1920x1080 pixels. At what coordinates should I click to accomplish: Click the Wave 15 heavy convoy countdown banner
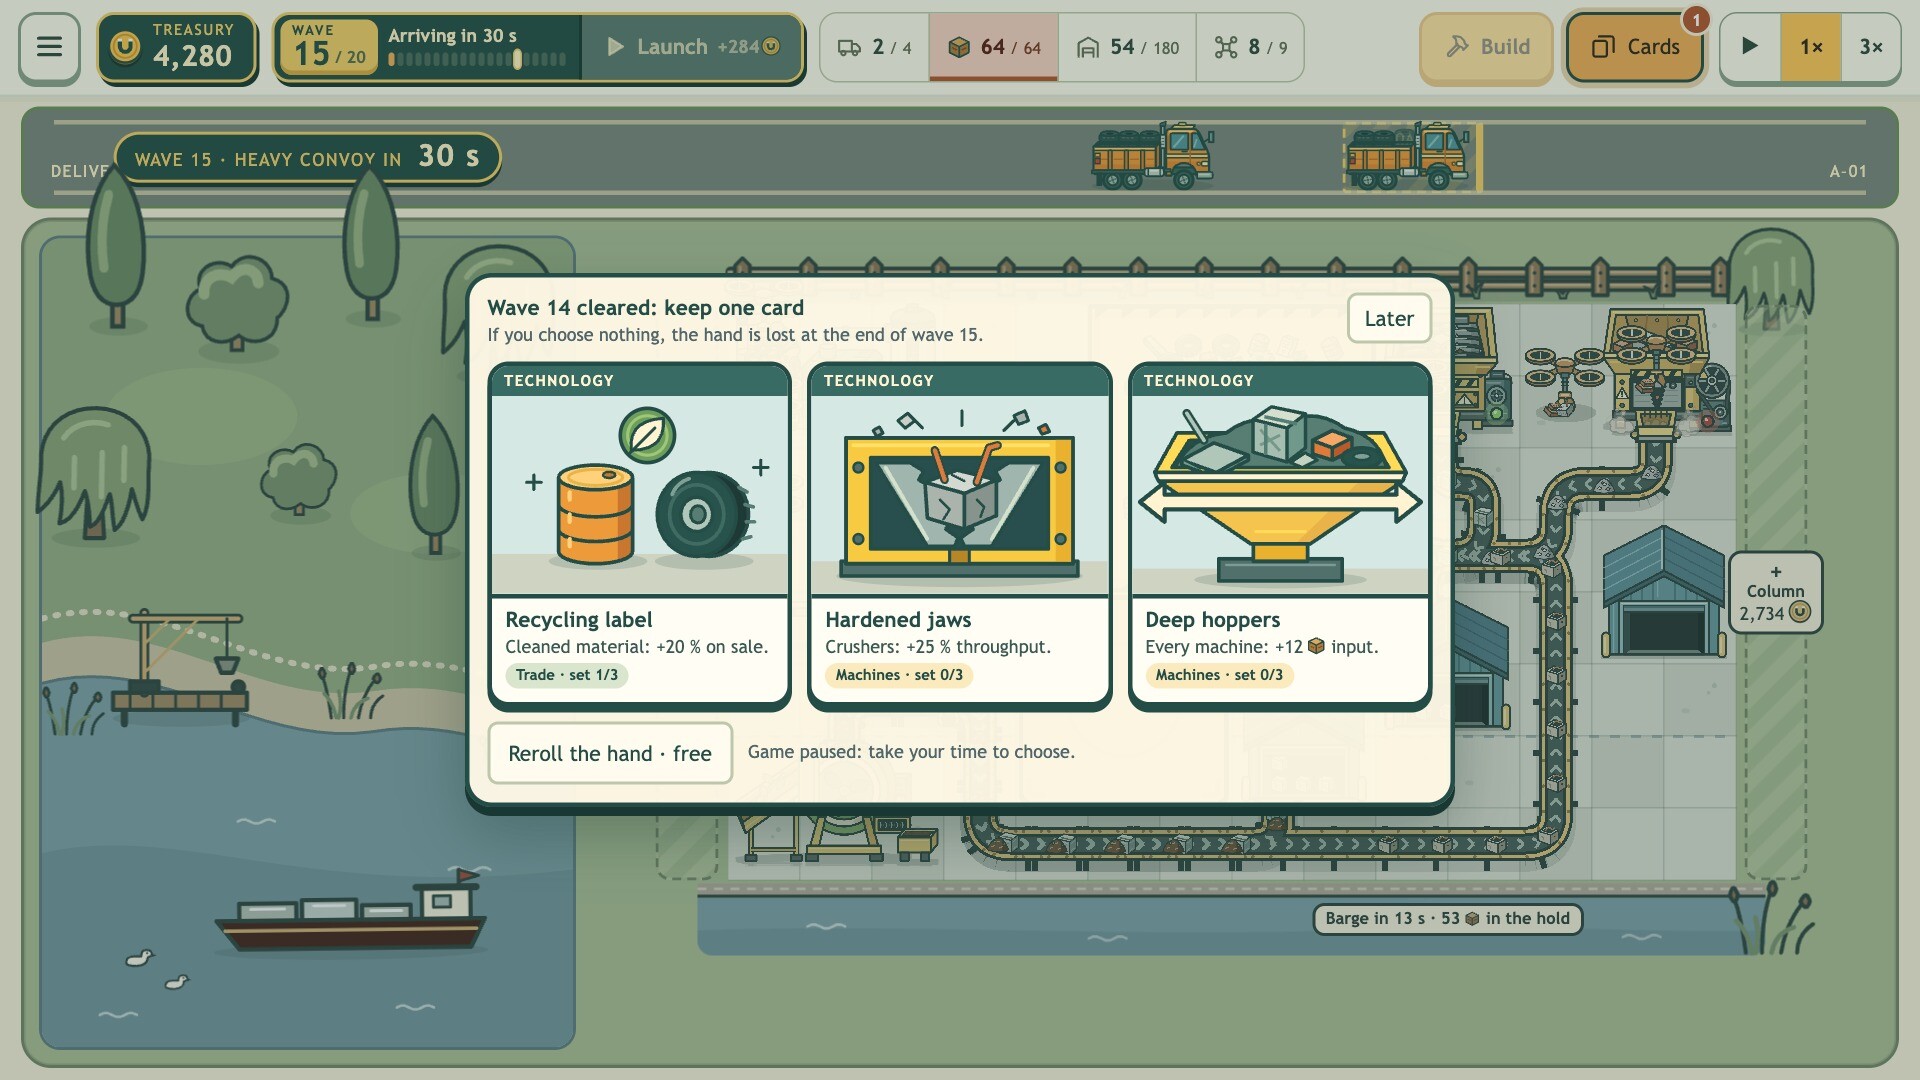(x=307, y=158)
